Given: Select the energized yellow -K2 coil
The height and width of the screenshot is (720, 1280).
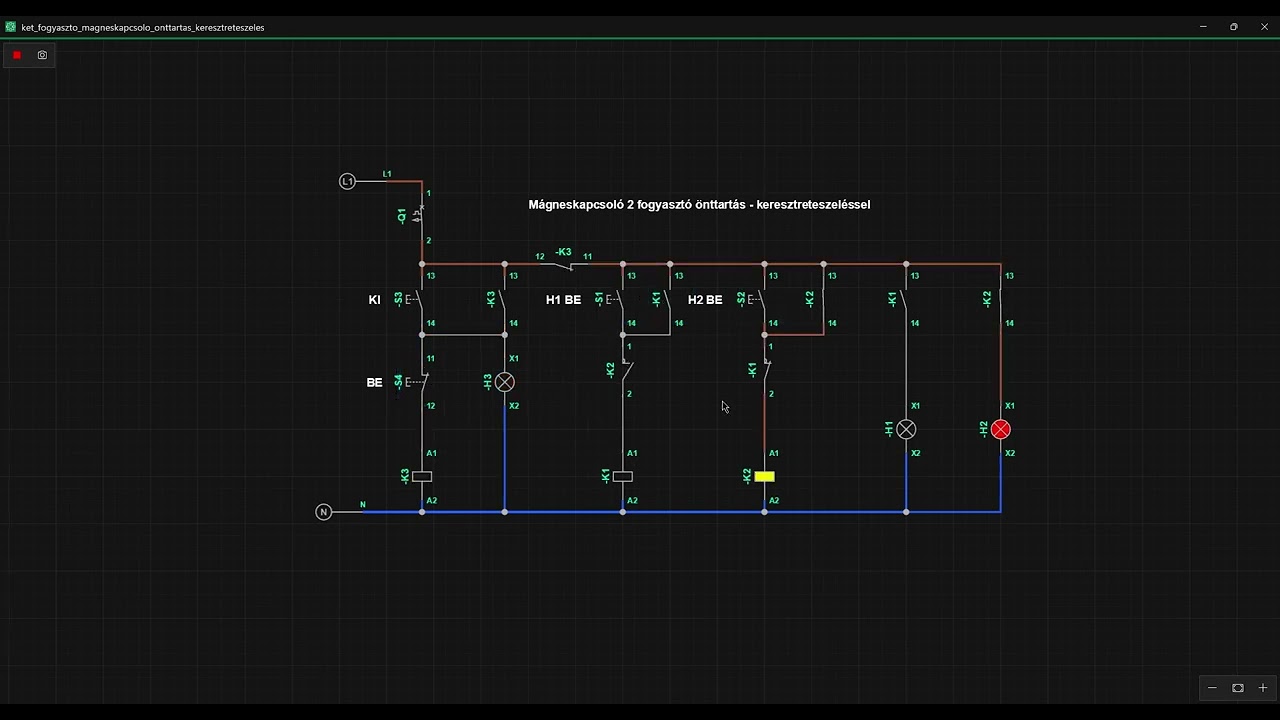Looking at the screenshot, I should click(x=765, y=477).
